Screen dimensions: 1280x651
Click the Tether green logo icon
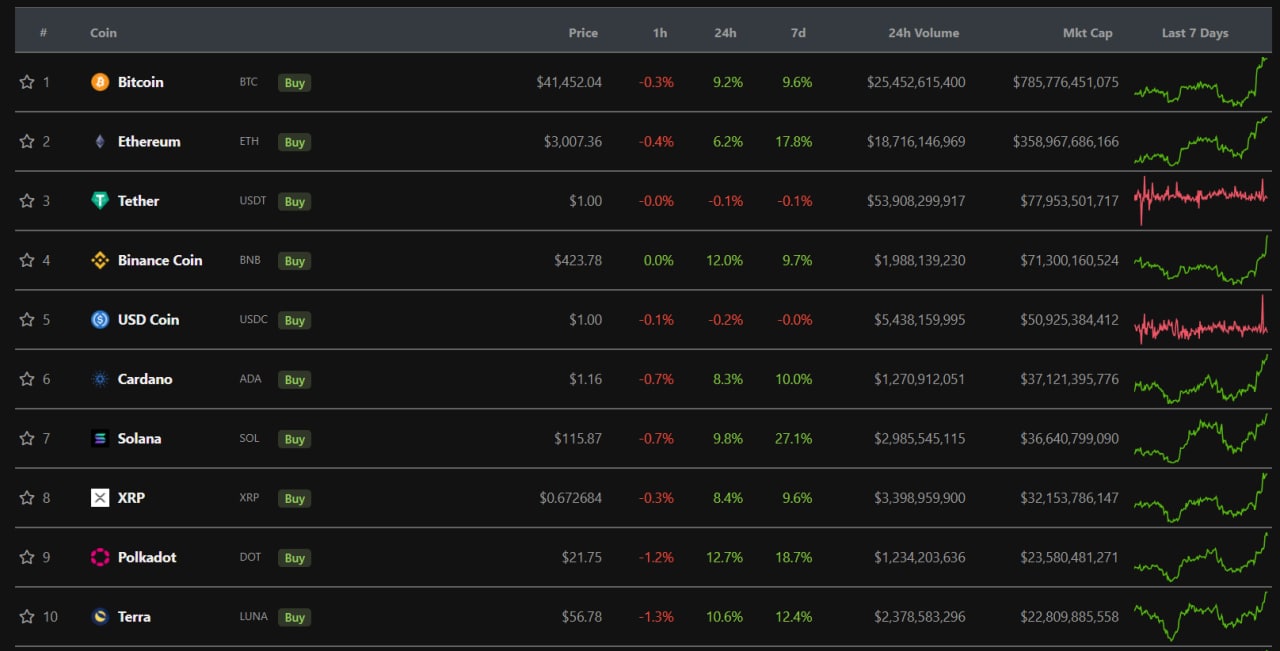point(100,201)
